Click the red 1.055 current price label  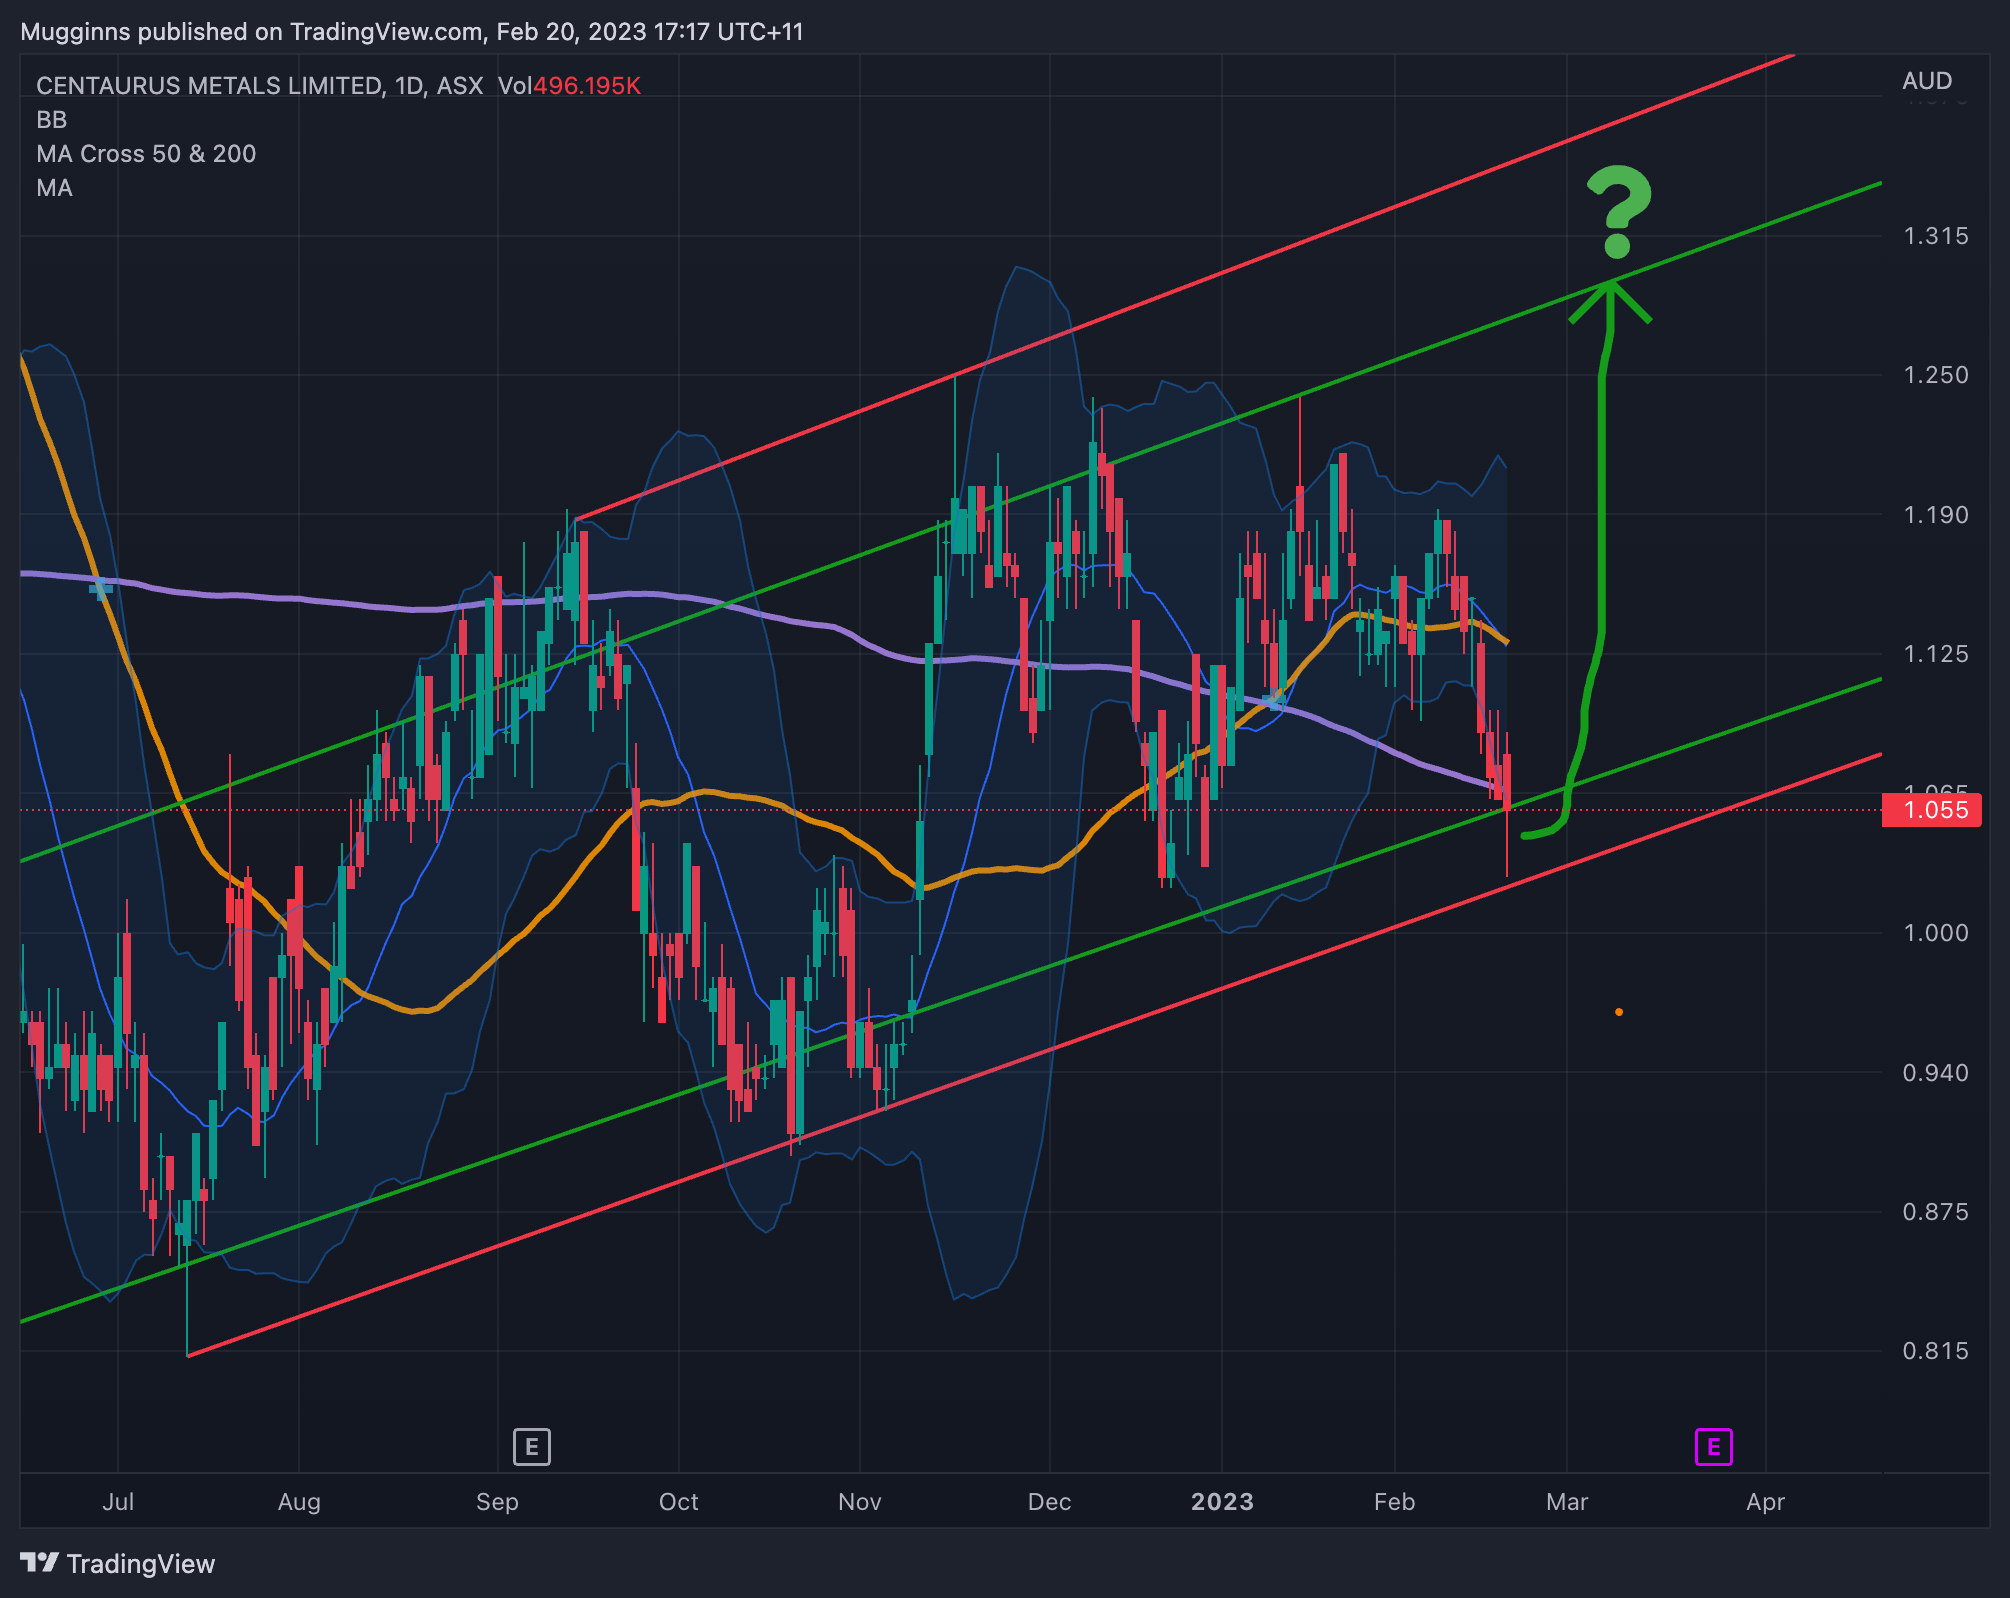tap(1931, 810)
